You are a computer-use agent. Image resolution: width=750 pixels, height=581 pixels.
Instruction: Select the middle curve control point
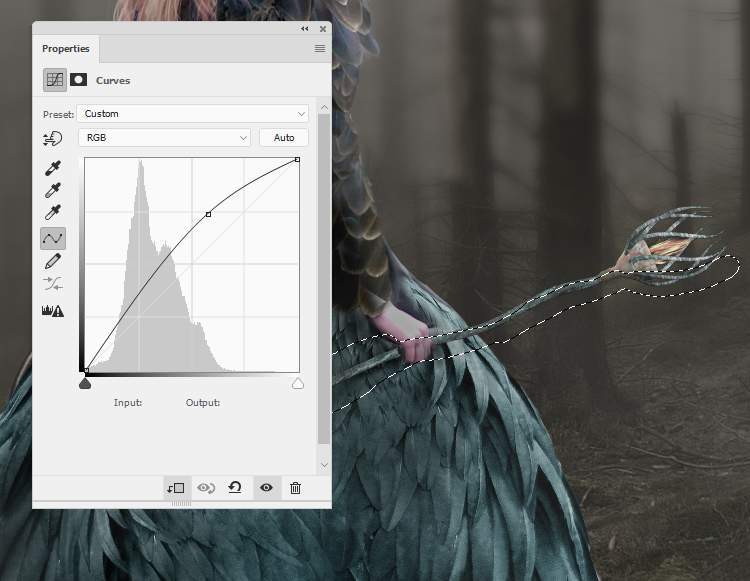pos(208,215)
